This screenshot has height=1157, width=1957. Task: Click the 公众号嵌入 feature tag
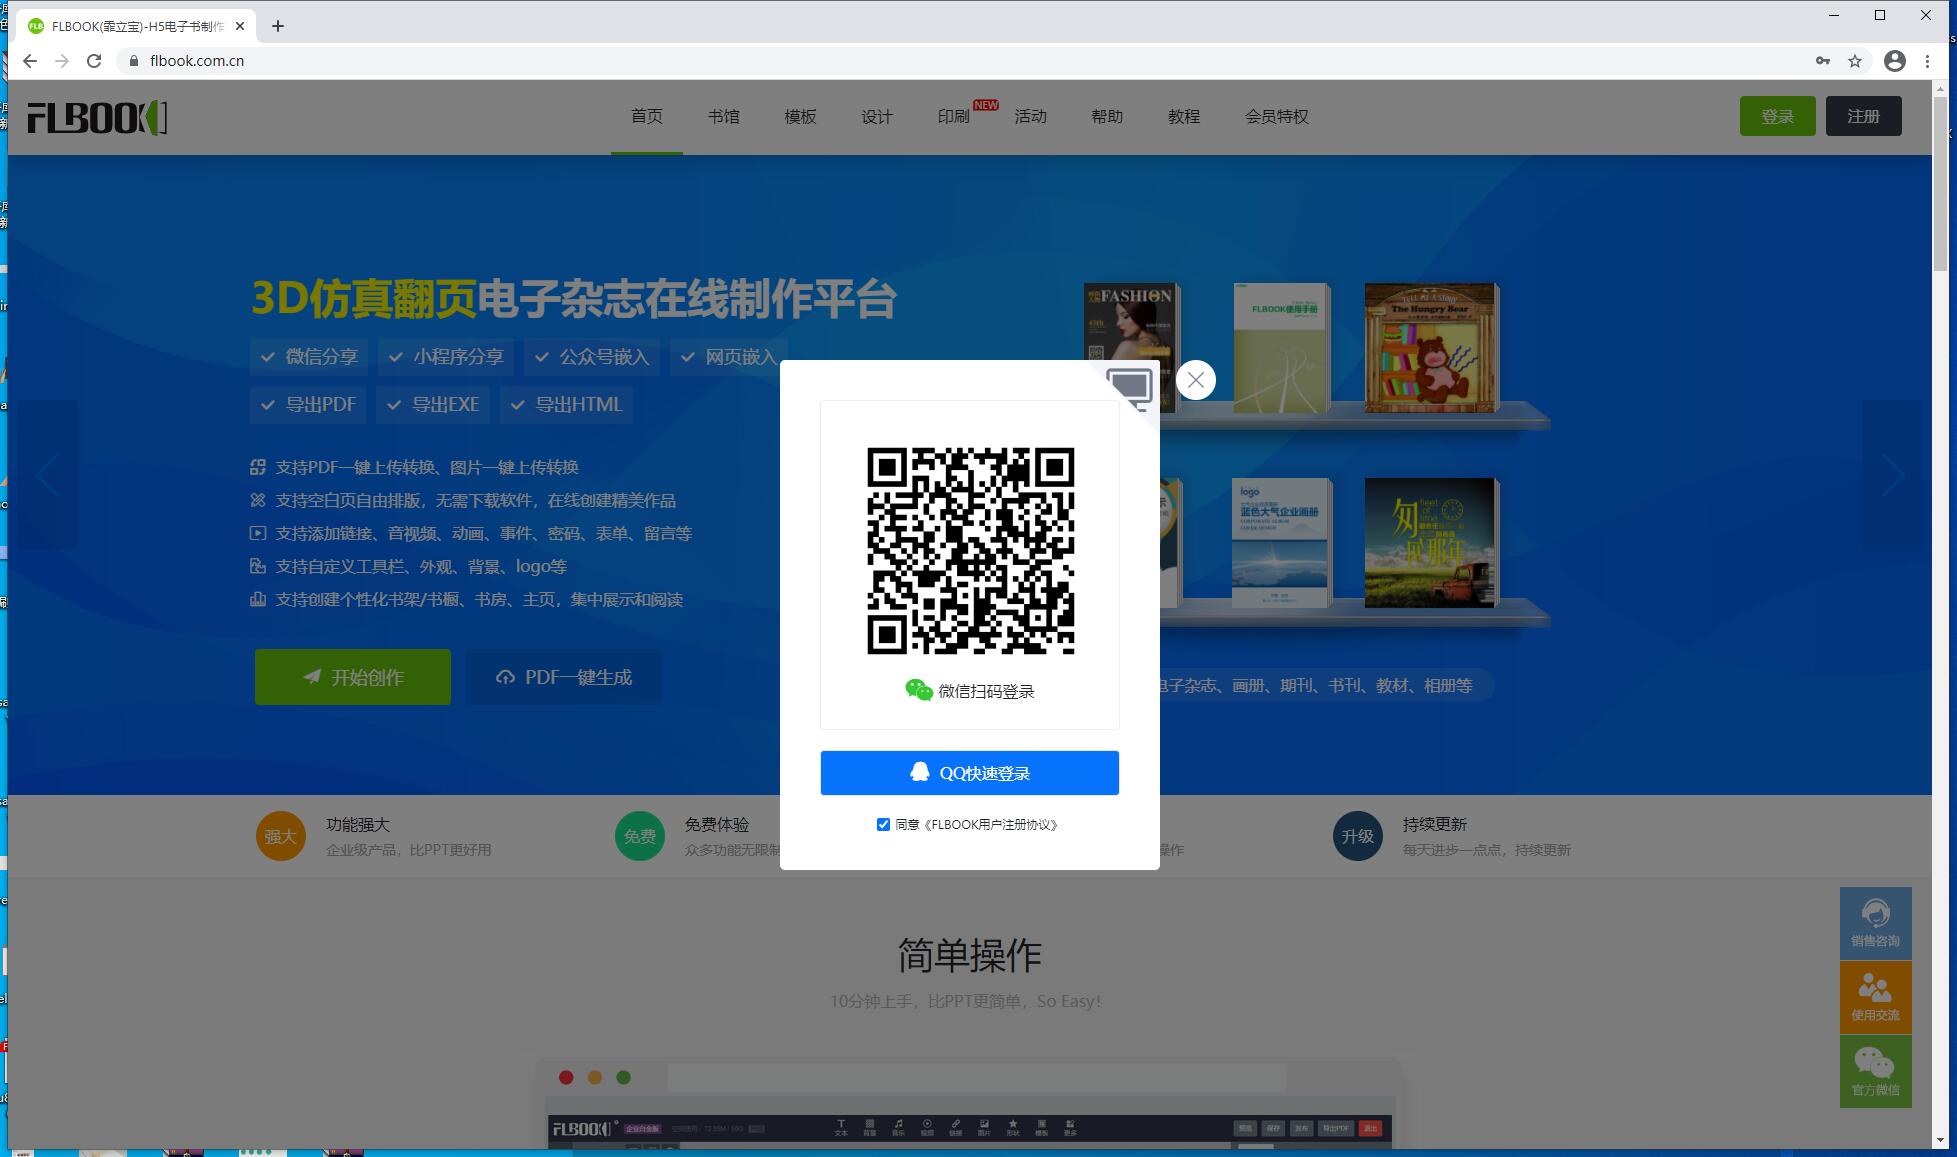tap(592, 356)
